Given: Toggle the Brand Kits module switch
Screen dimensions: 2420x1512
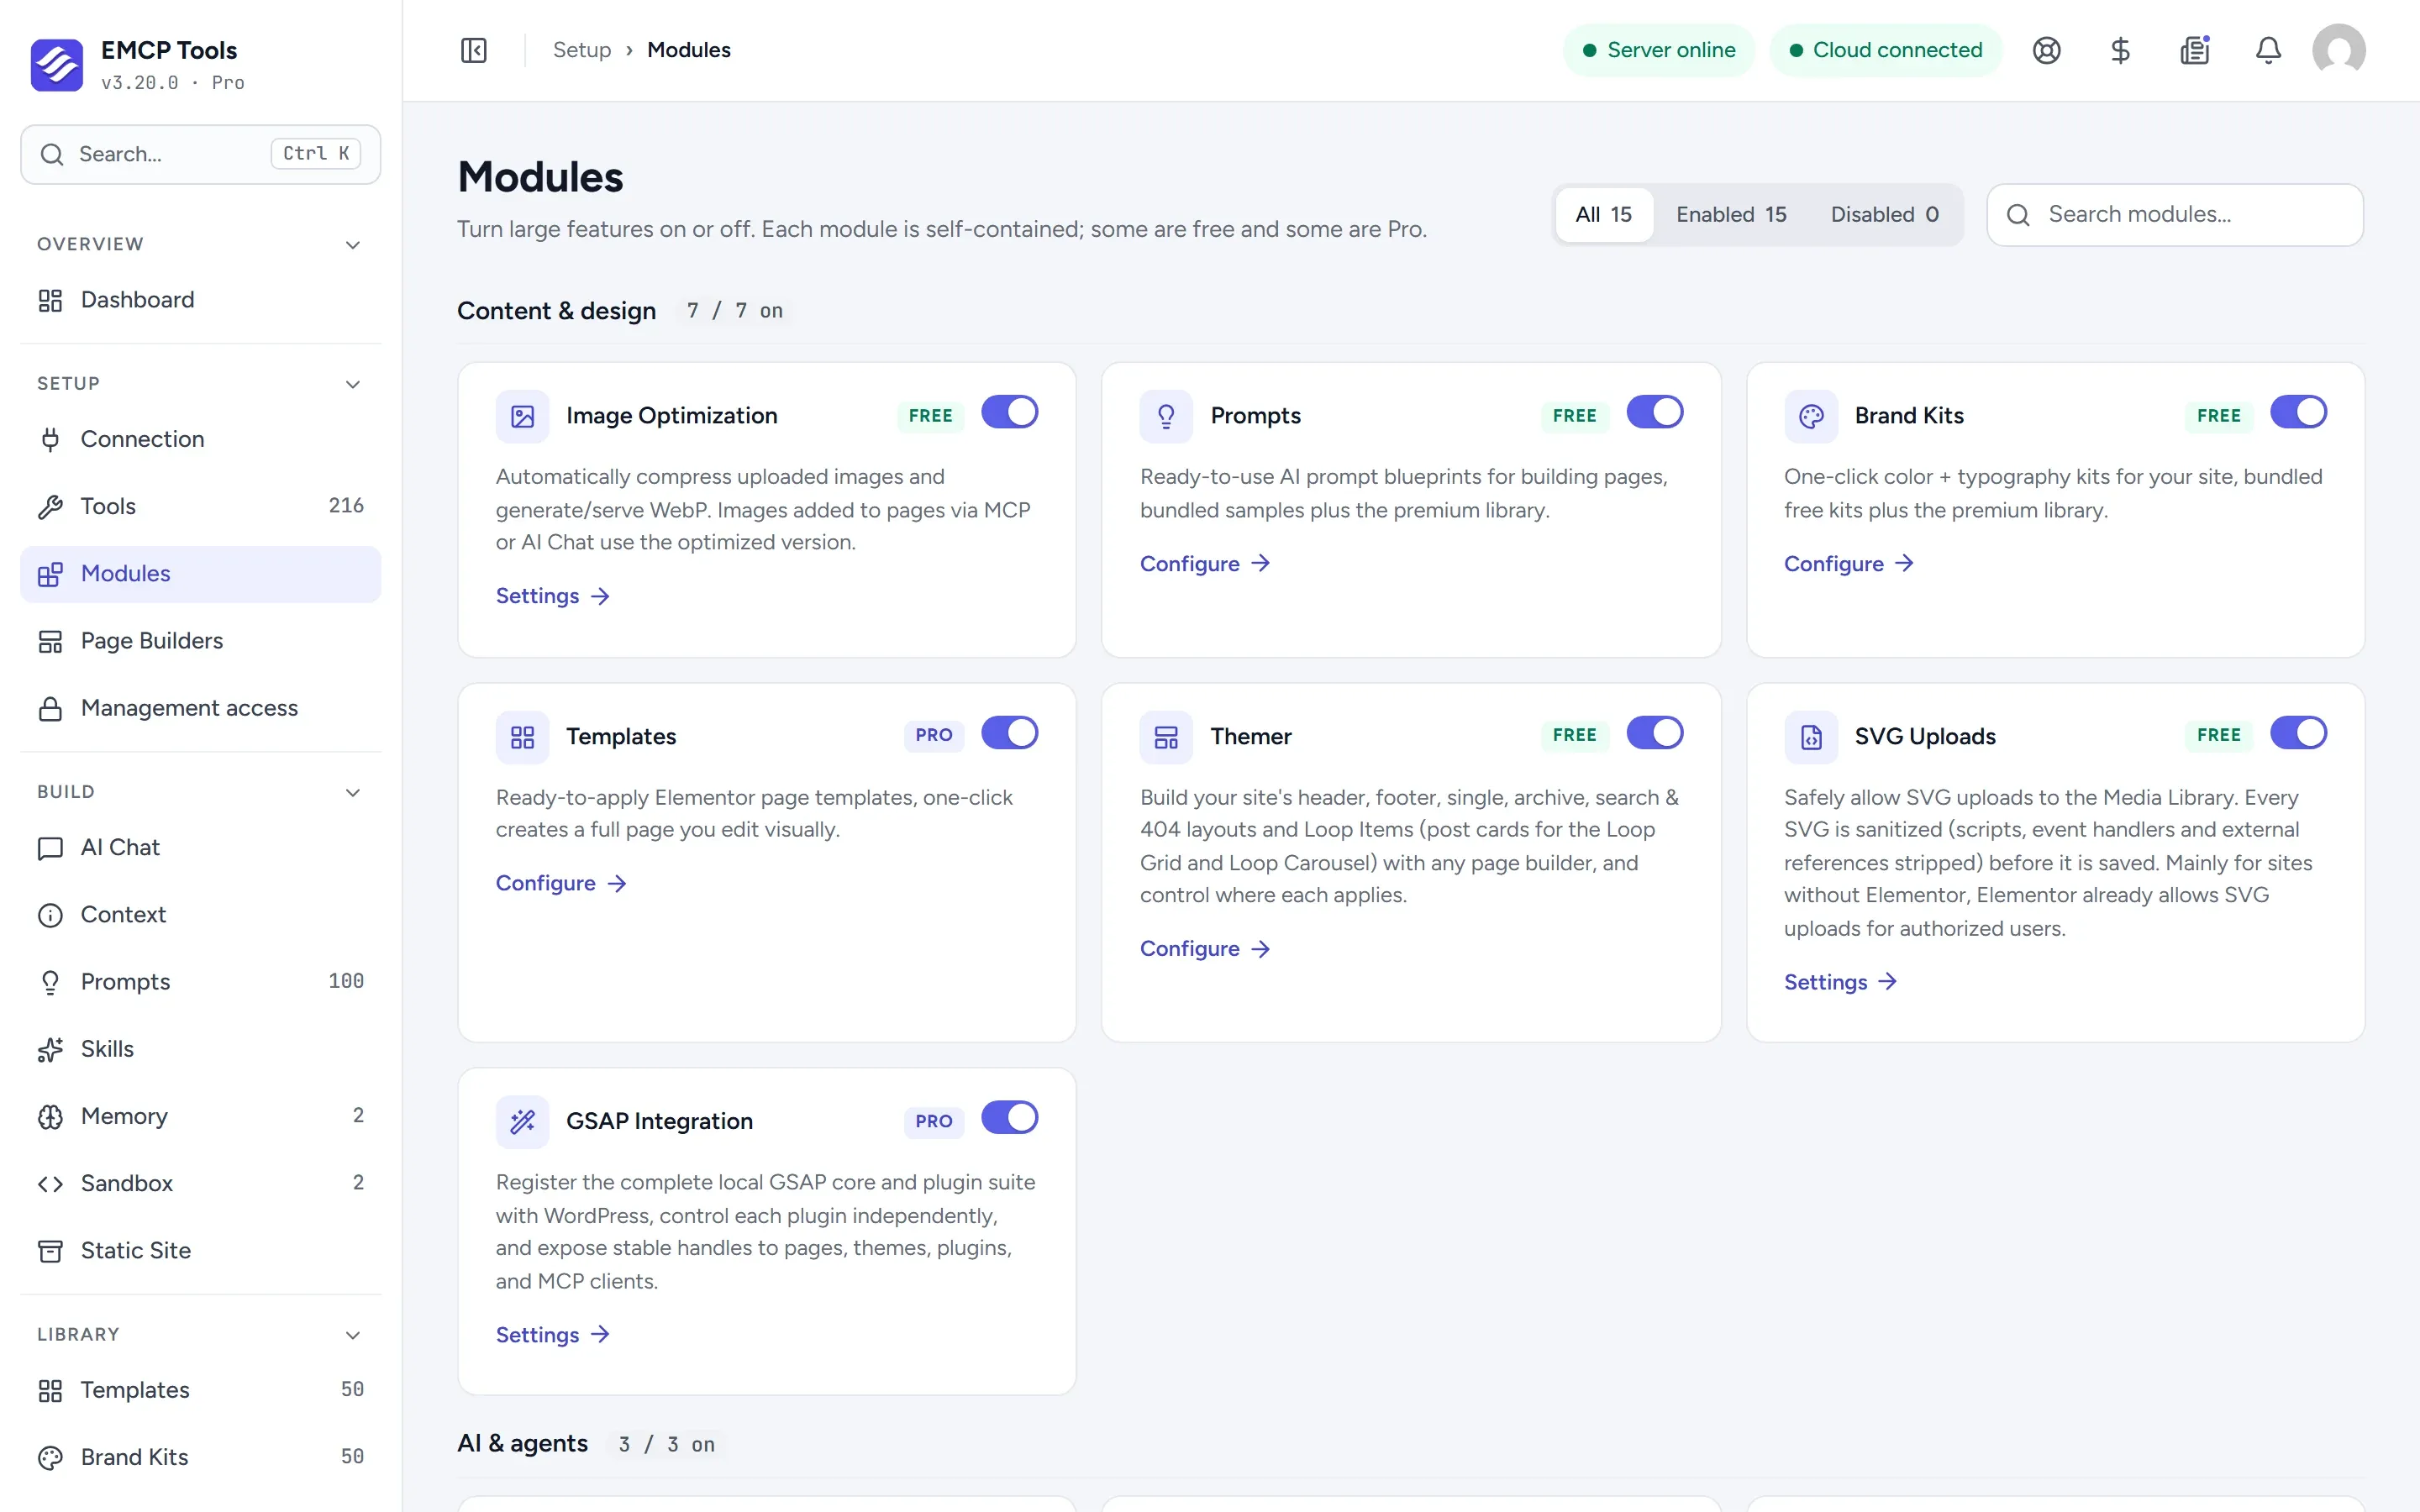Looking at the screenshot, I should 2298,412.
